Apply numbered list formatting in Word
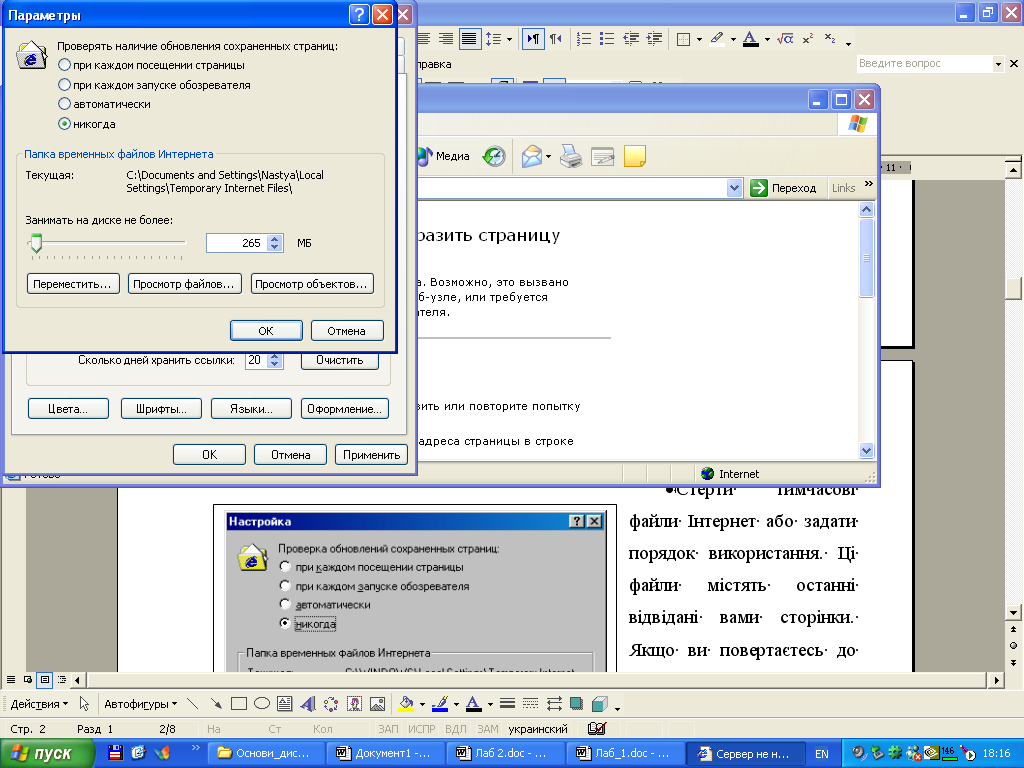Image resolution: width=1024 pixels, height=768 pixels. point(584,39)
